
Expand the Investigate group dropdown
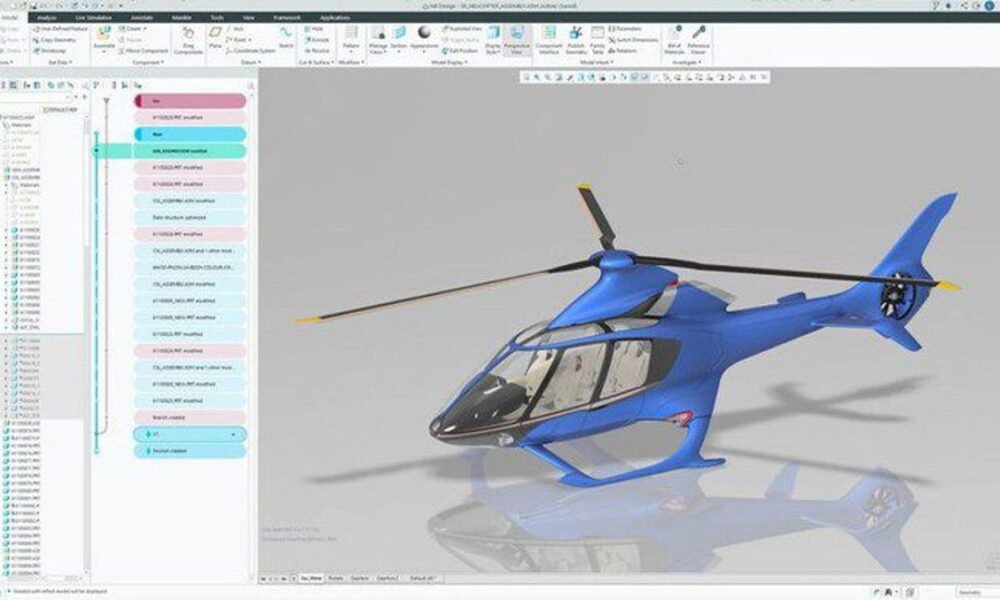(687, 62)
